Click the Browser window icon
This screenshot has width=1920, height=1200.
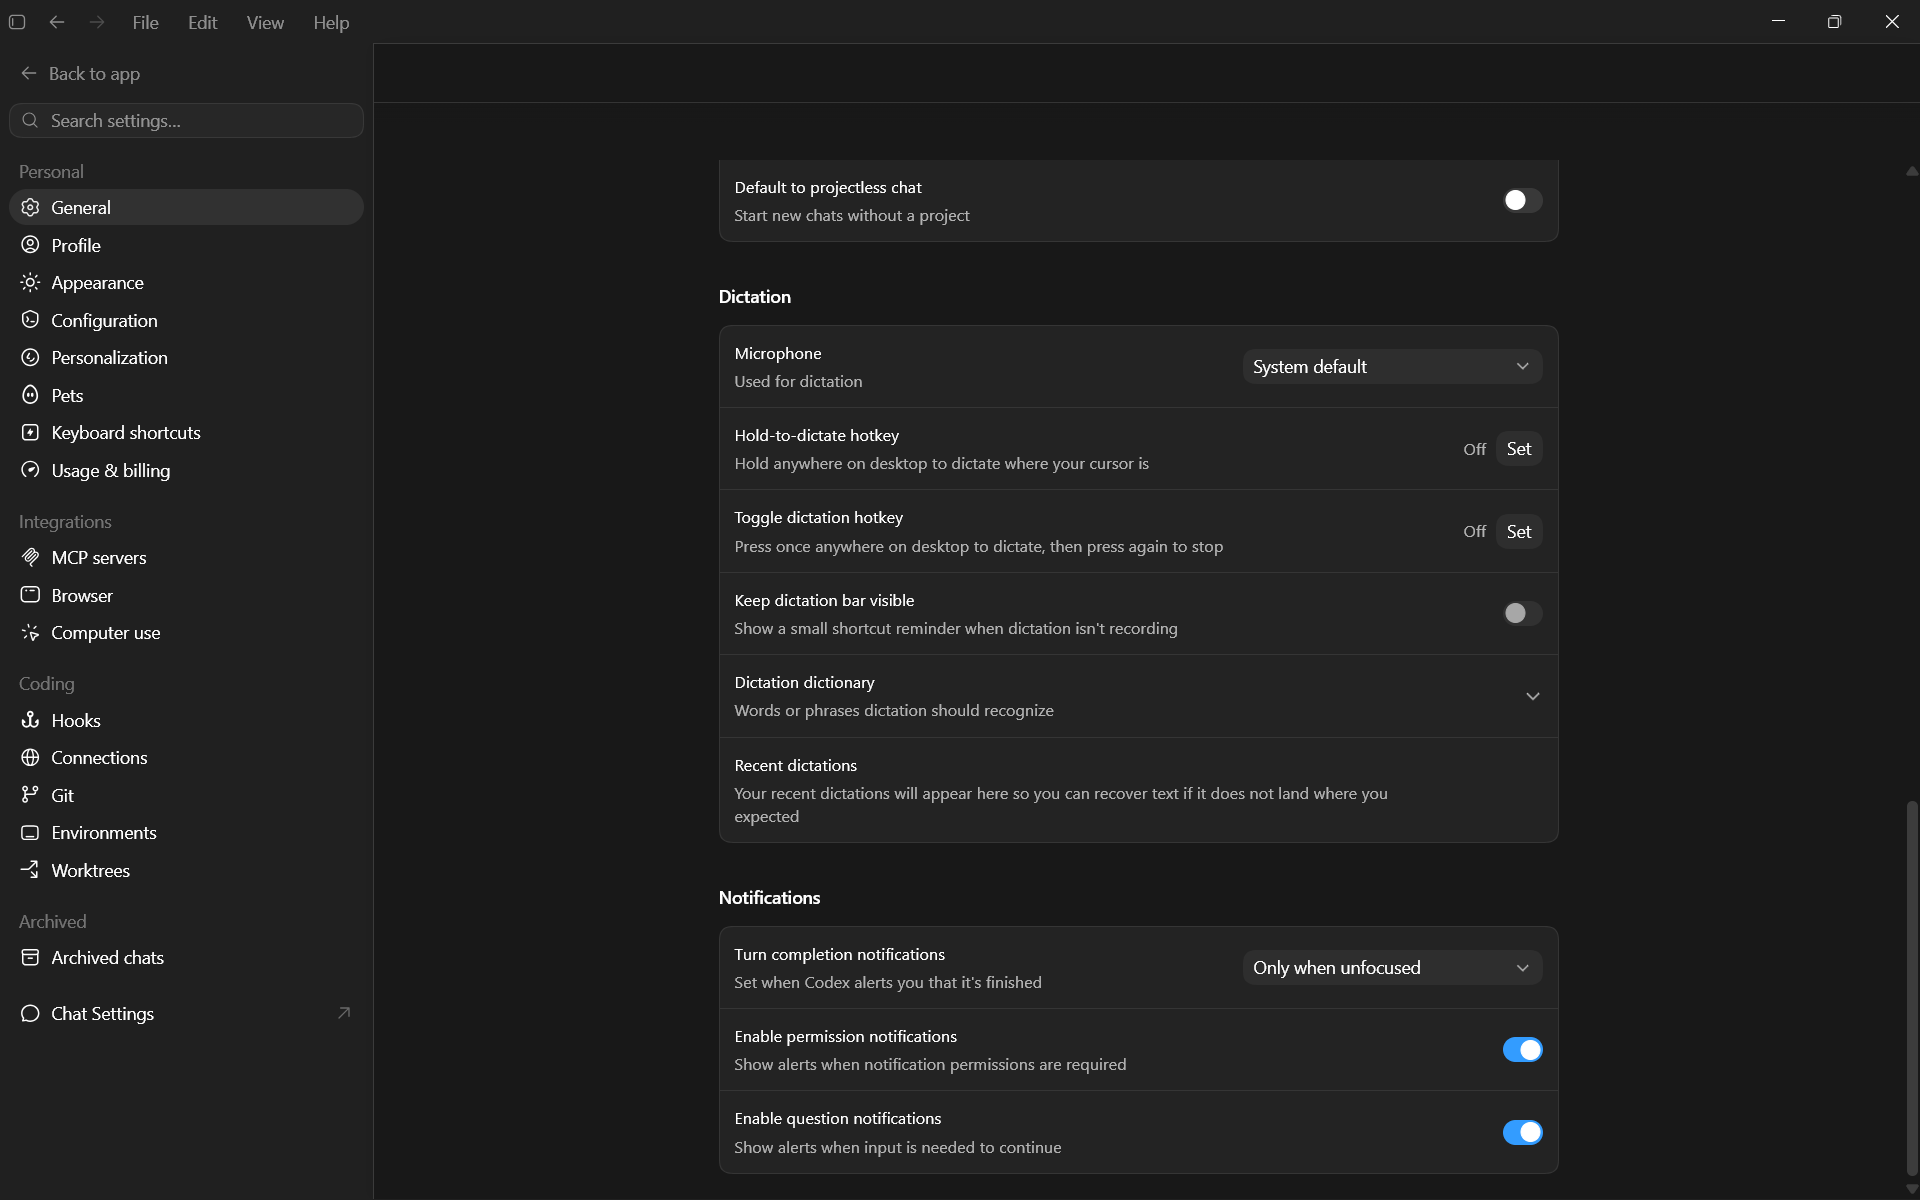(x=30, y=595)
